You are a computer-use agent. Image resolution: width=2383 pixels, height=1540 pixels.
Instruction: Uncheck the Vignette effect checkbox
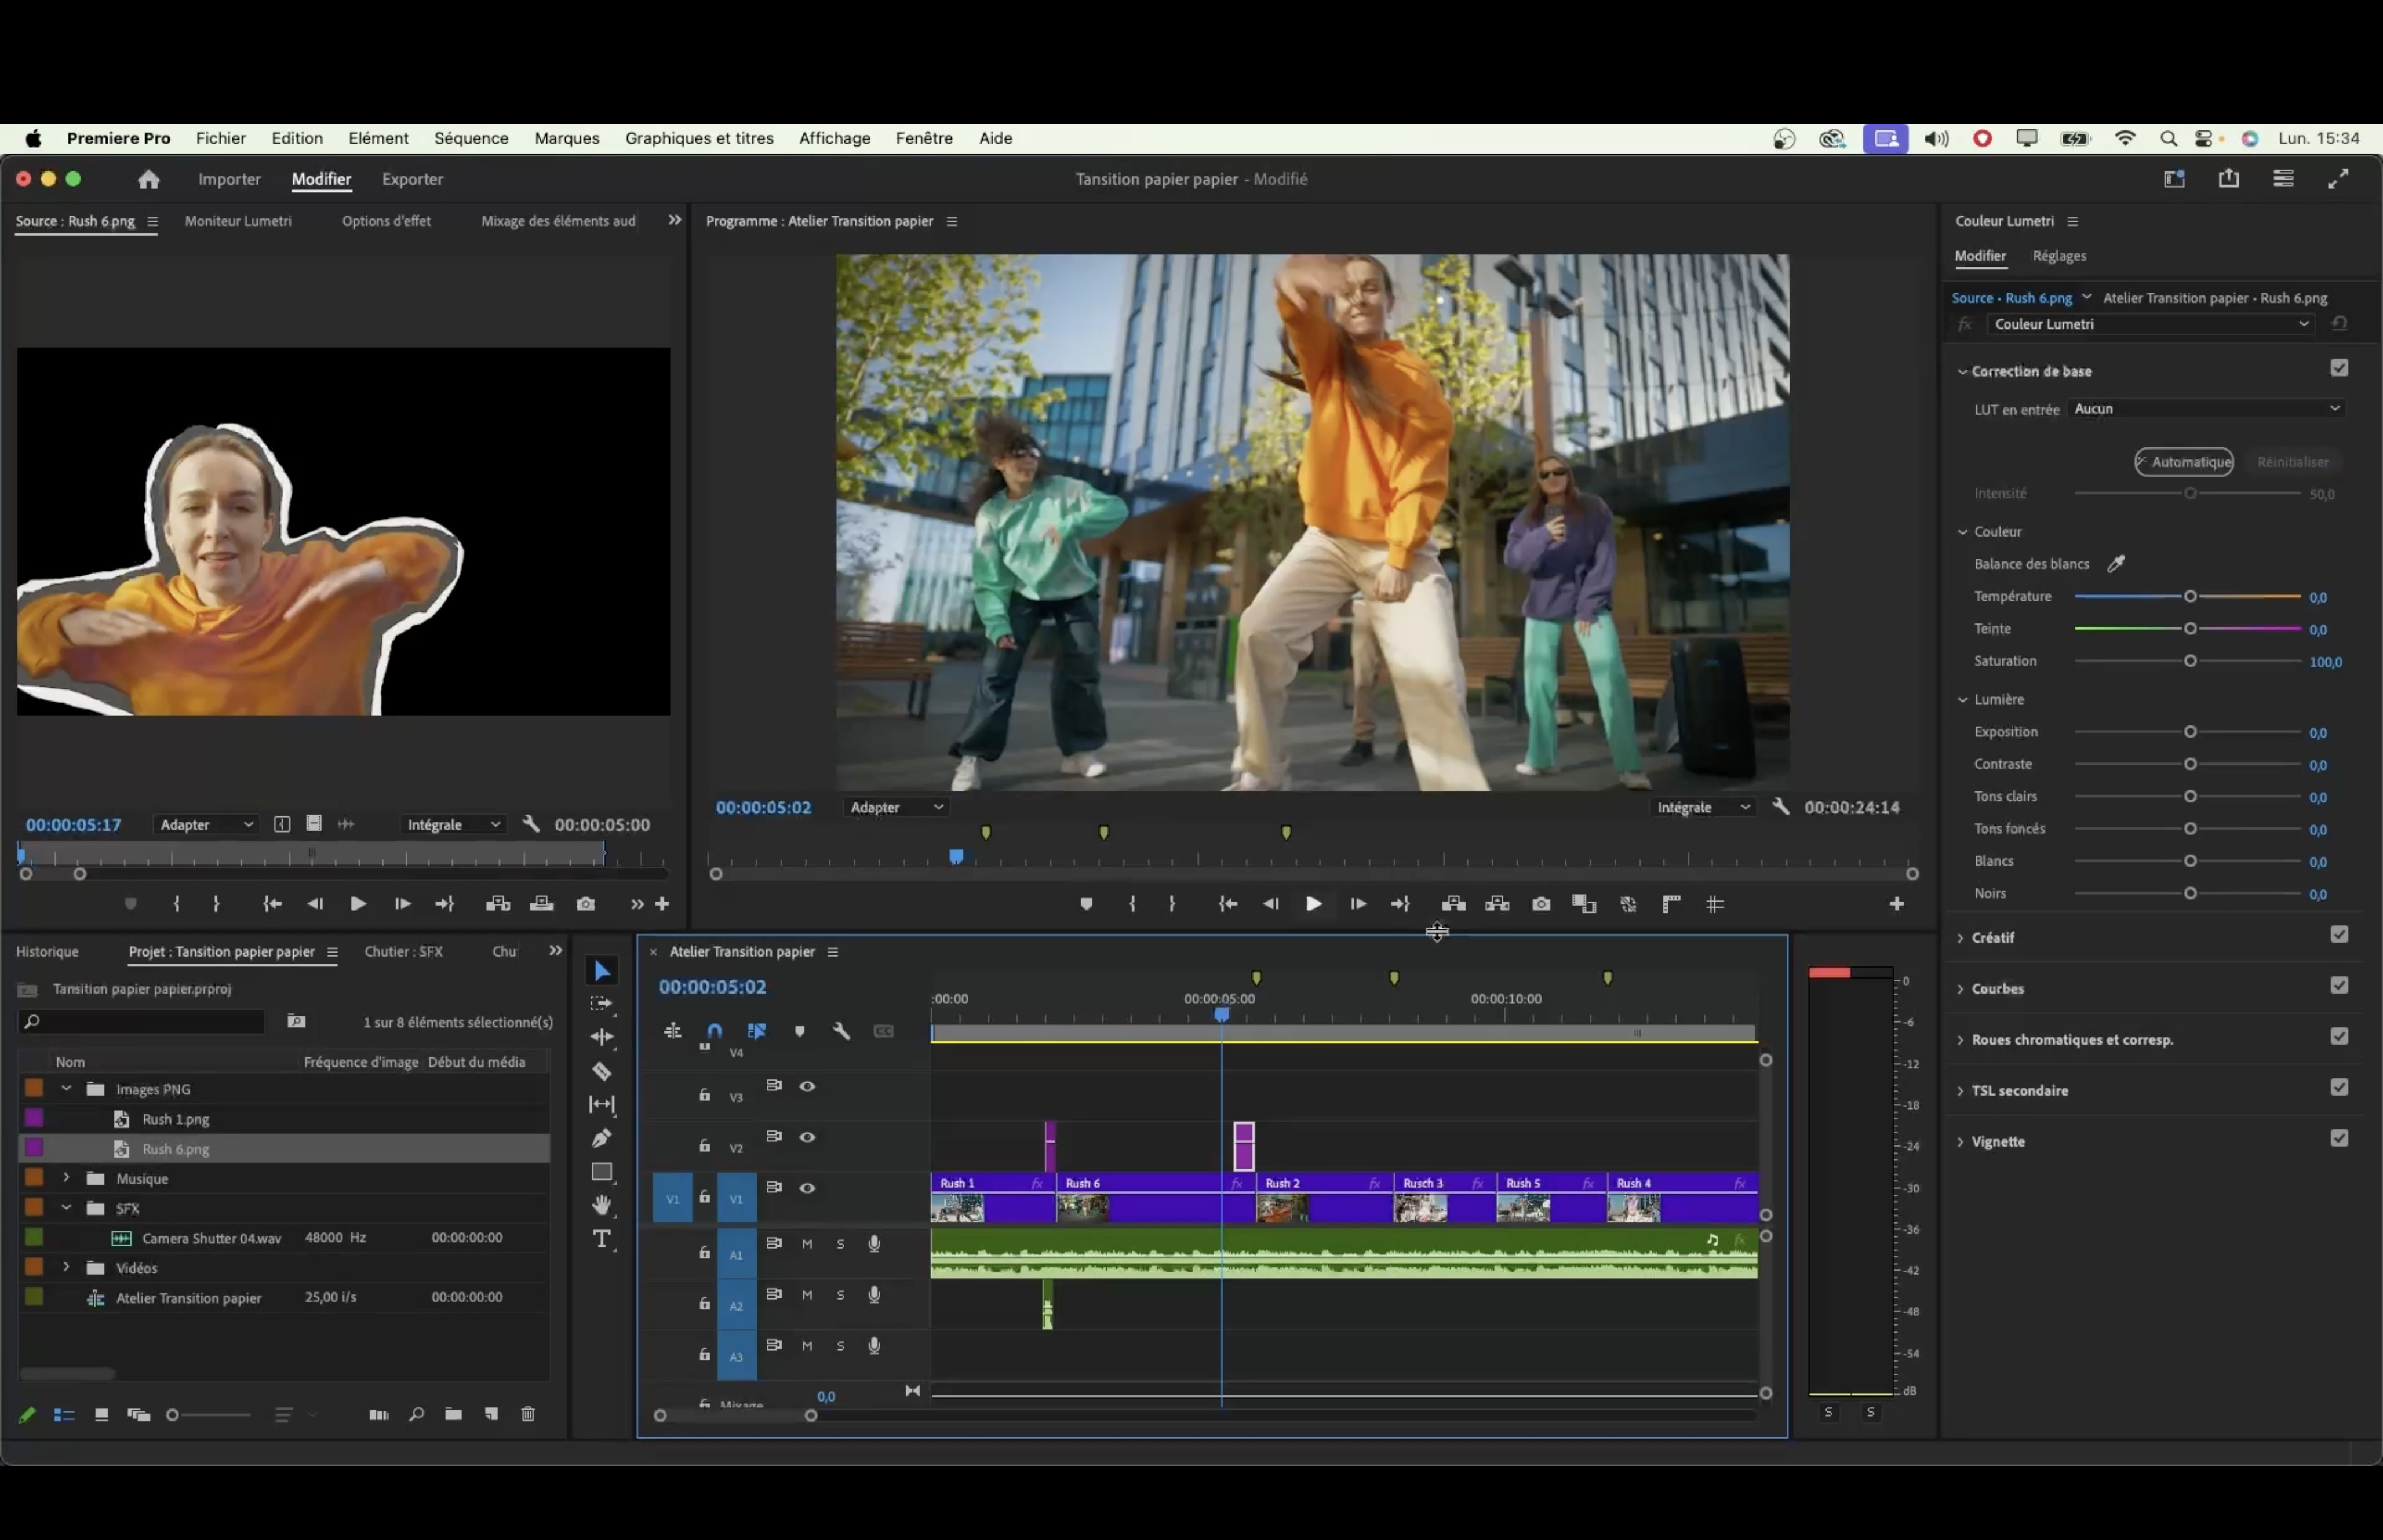point(2338,1139)
